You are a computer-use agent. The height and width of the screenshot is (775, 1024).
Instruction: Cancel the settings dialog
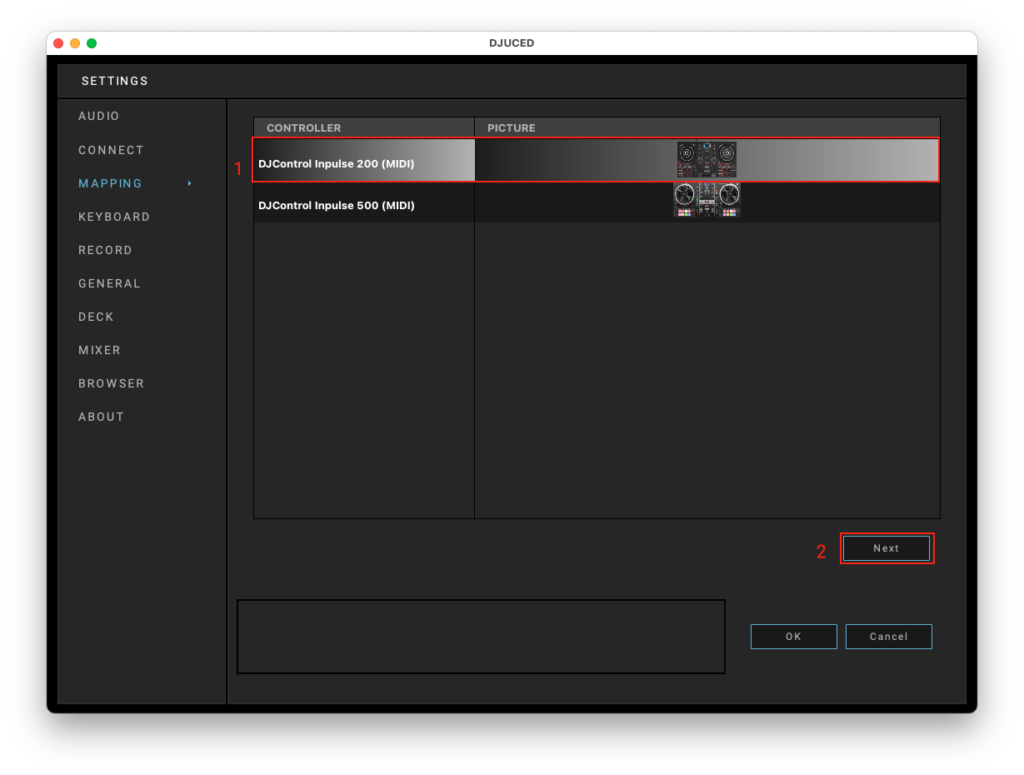tap(888, 636)
